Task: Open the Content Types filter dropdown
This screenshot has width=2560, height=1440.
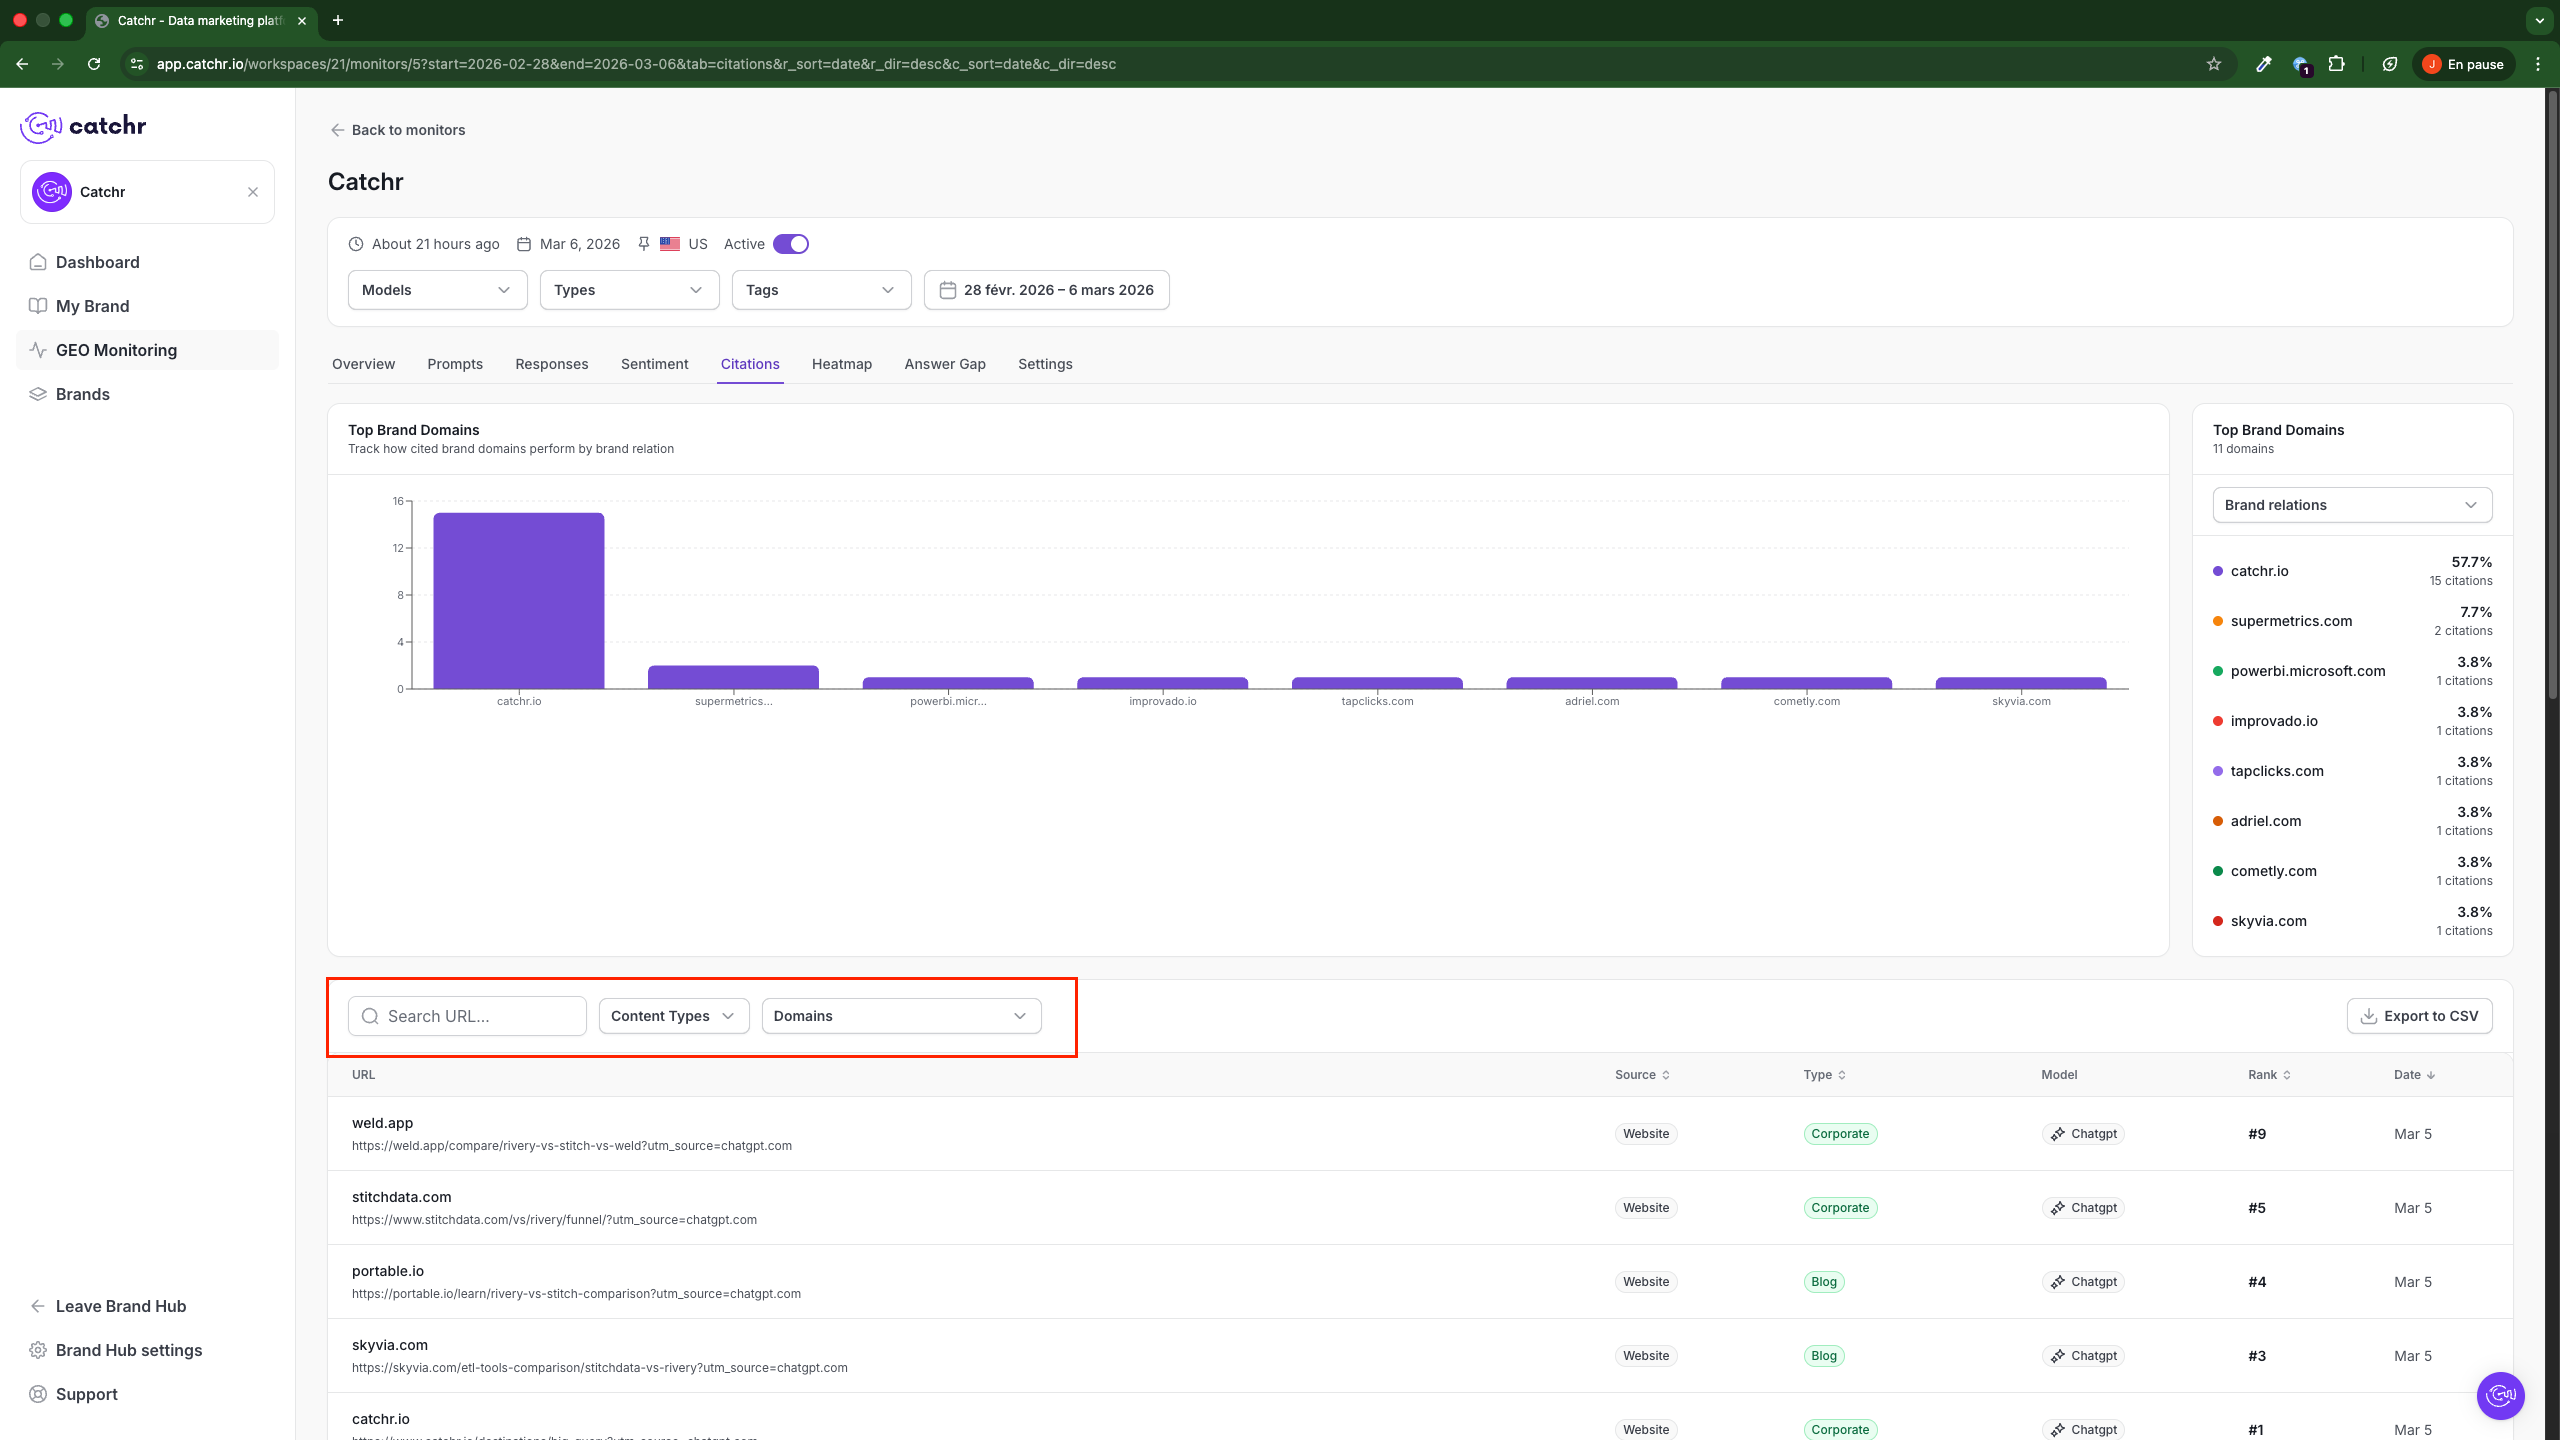Action: click(x=673, y=1016)
